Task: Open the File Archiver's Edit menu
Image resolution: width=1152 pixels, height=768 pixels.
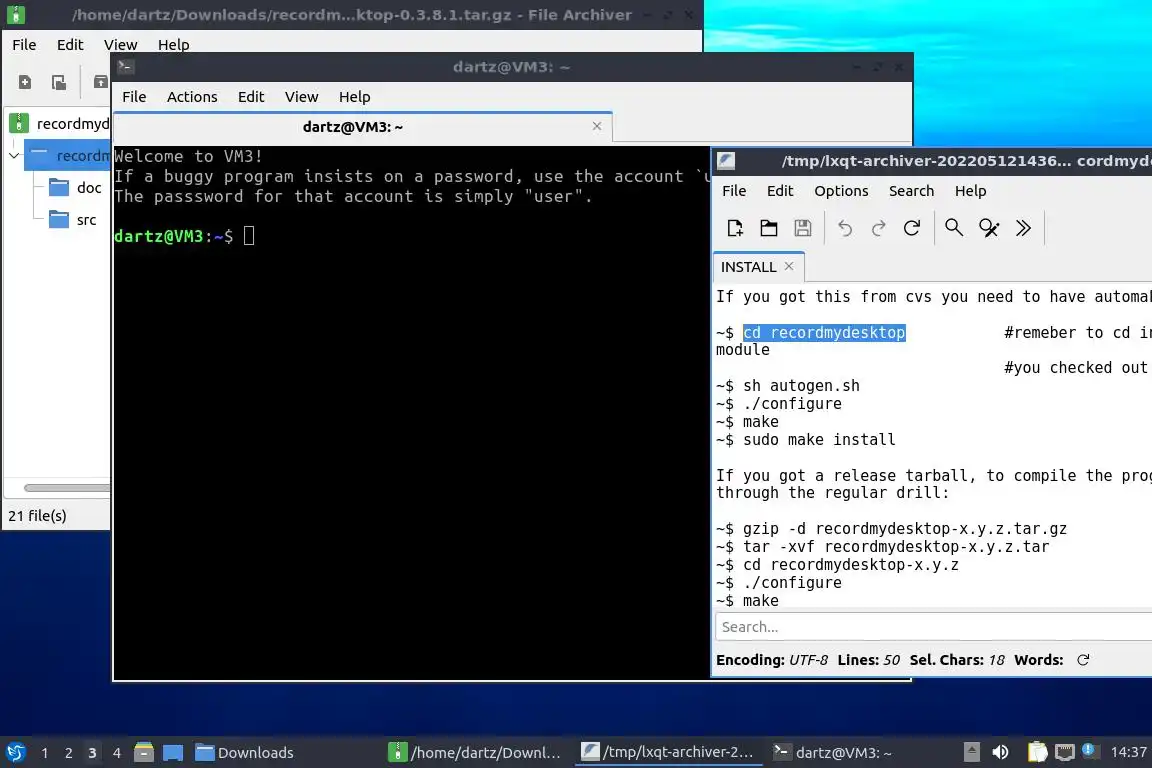Action: [70, 45]
